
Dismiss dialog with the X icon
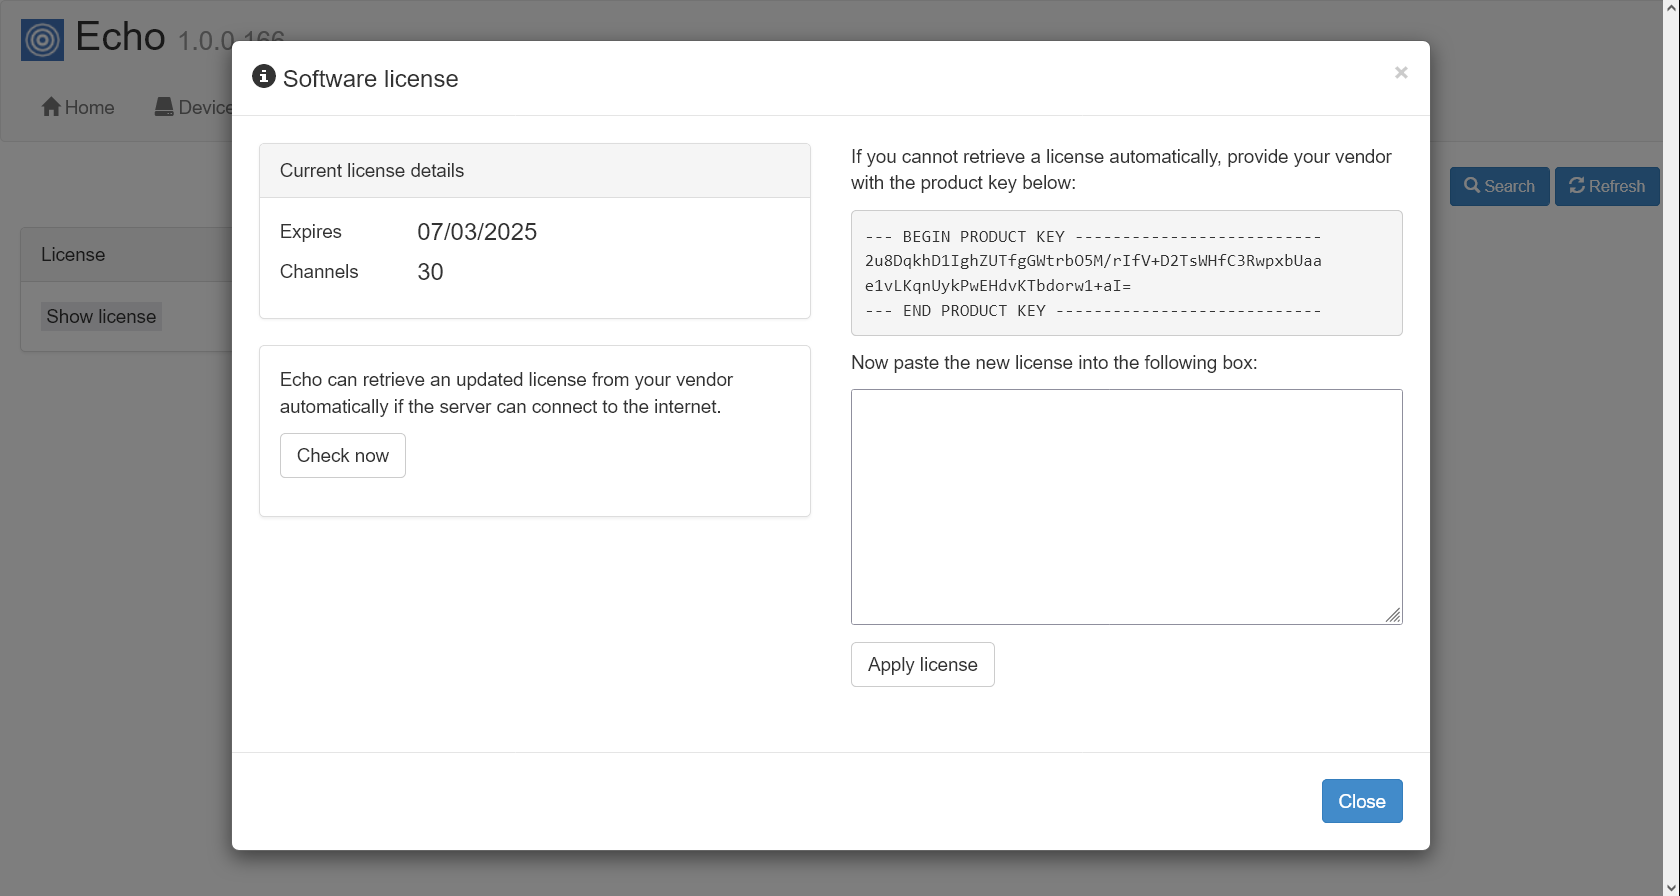(1401, 72)
